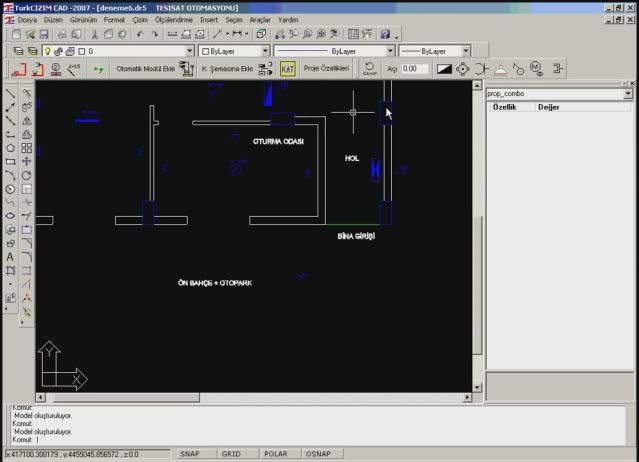Click the Komut command line input
This screenshot has width=639, height=462.
[318, 440]
